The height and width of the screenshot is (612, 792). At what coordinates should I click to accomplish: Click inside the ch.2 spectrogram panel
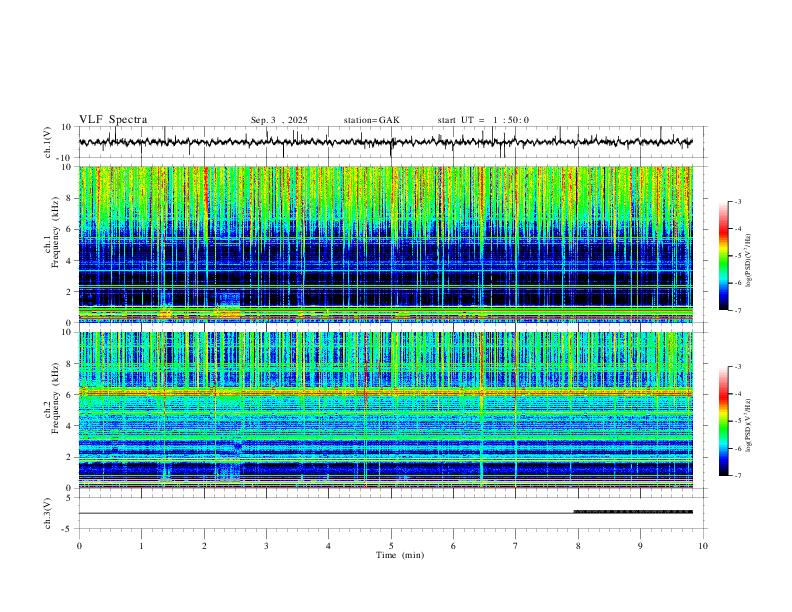click(385, 410)
